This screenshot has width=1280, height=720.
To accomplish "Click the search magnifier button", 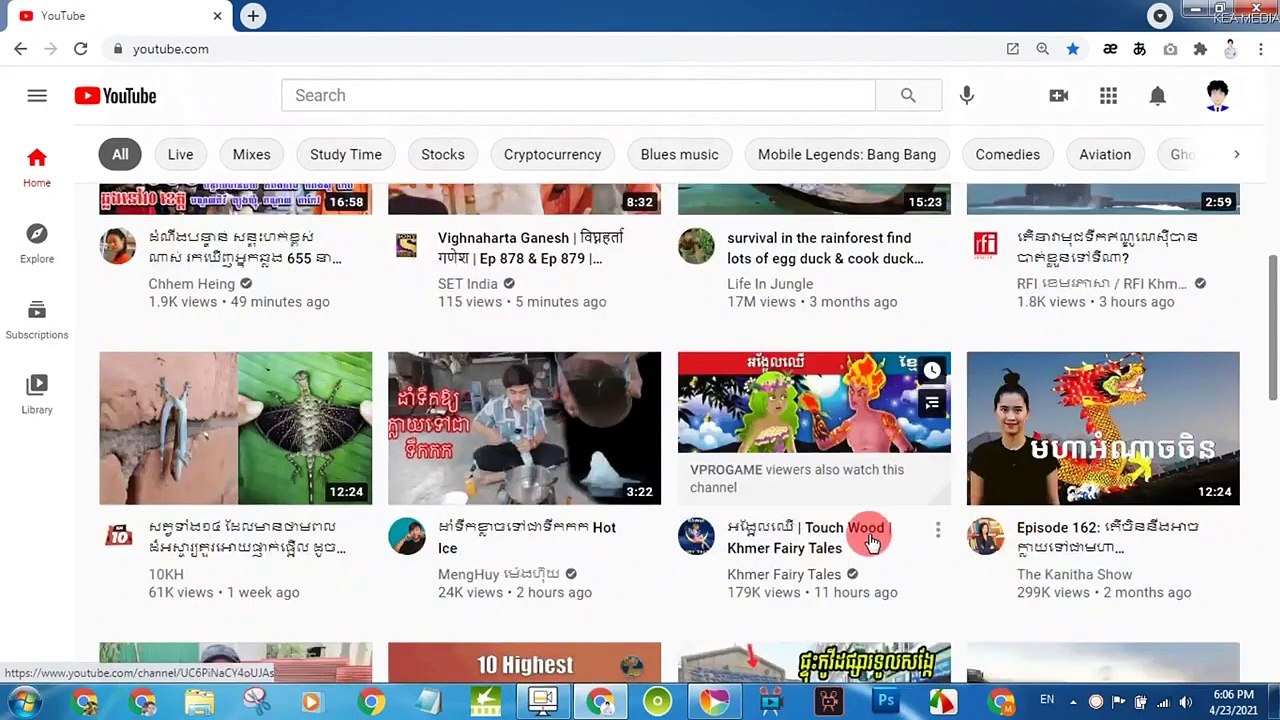I will click(x=908, y=96).
